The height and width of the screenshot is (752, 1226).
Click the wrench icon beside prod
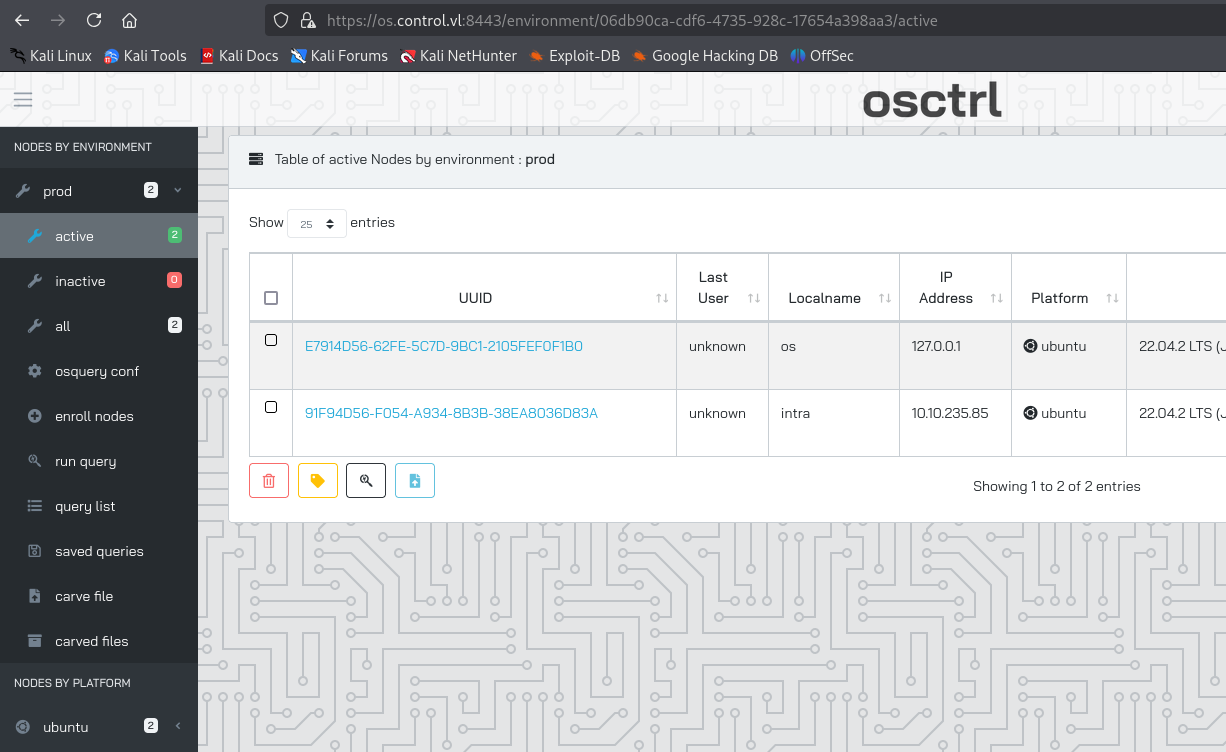[22, 191]
